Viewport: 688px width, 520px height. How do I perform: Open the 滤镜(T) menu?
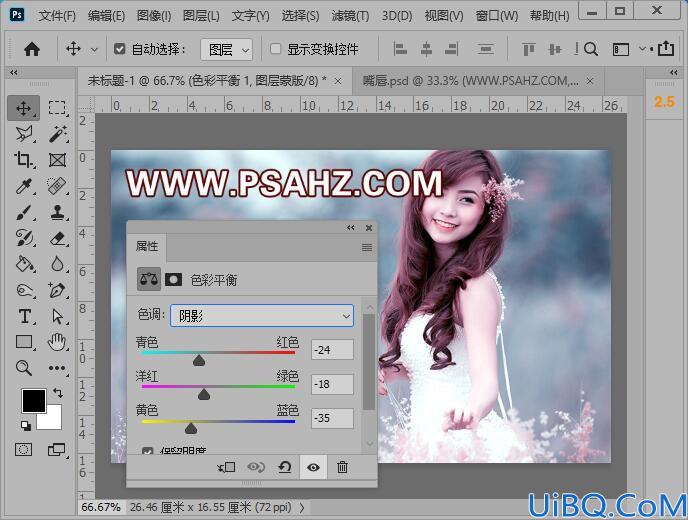point(351,16)
